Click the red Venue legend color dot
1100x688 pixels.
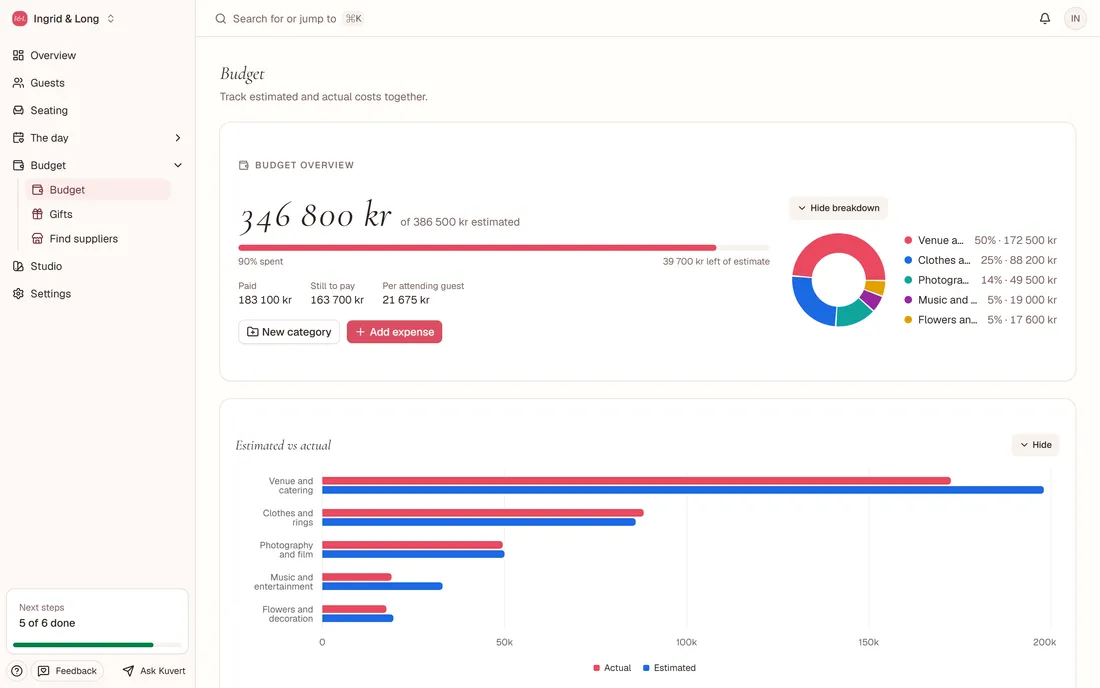pyautogui.click(x=908, y=241)
